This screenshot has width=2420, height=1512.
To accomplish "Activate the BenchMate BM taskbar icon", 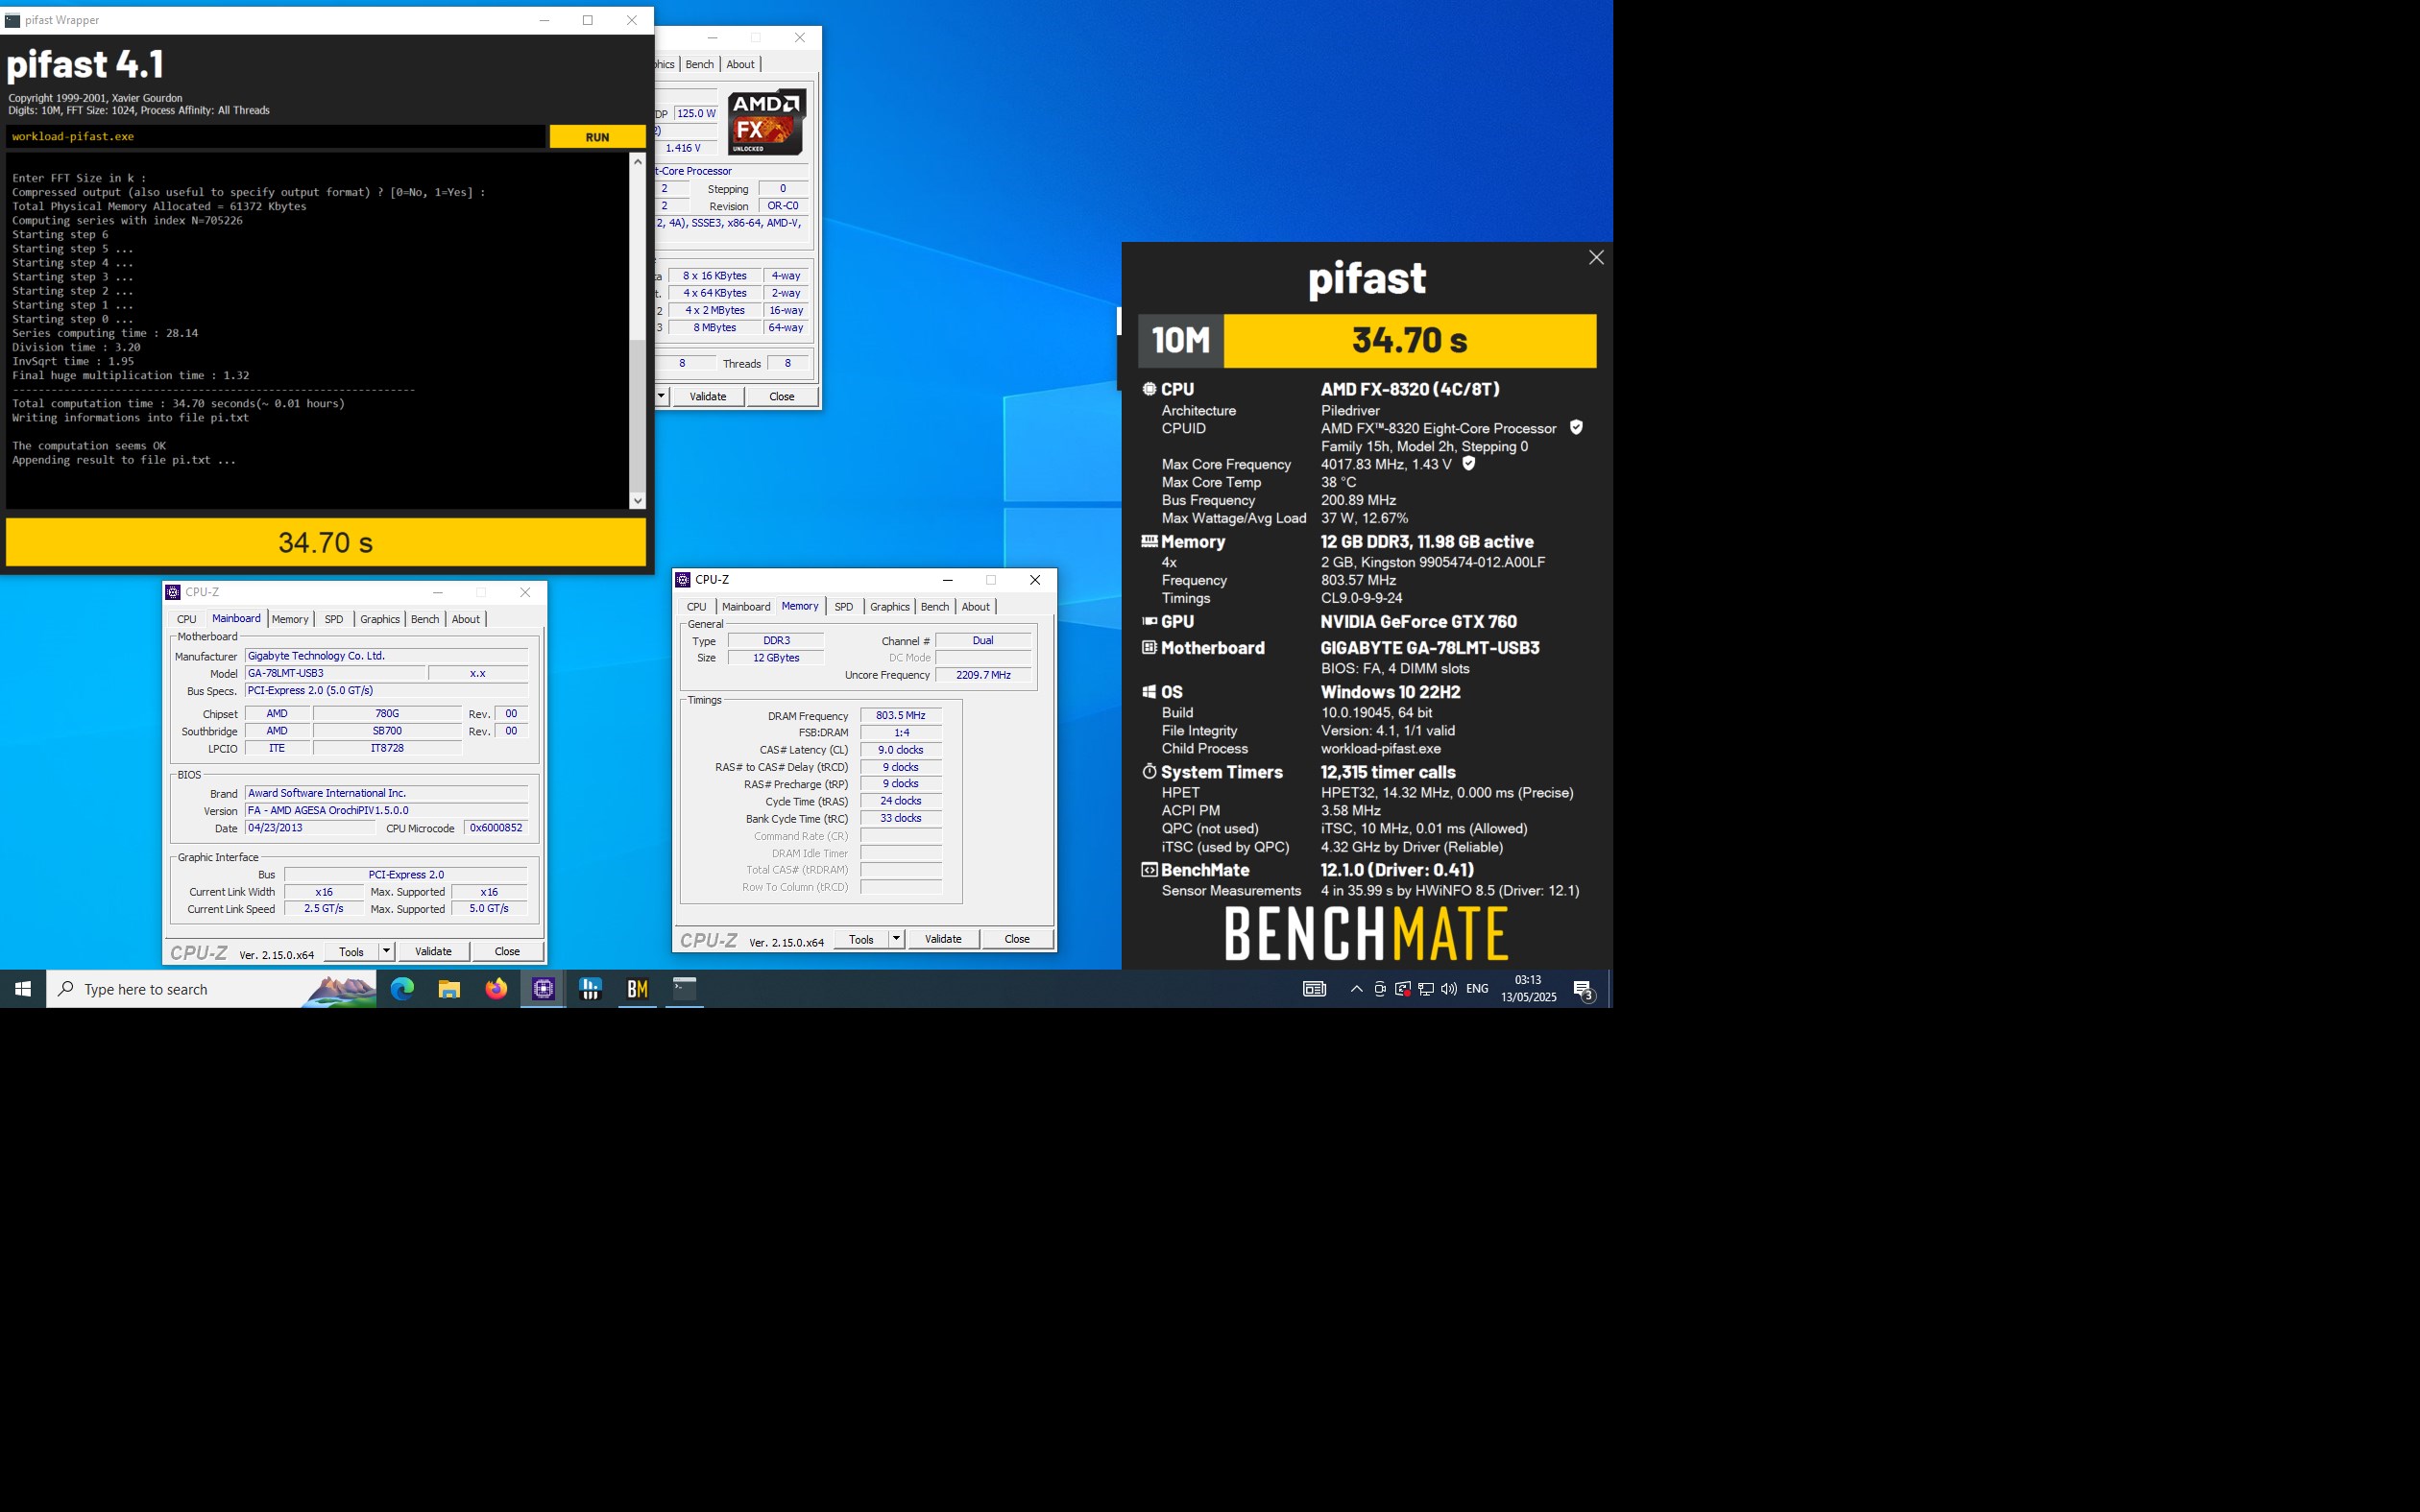I will 637,989.
